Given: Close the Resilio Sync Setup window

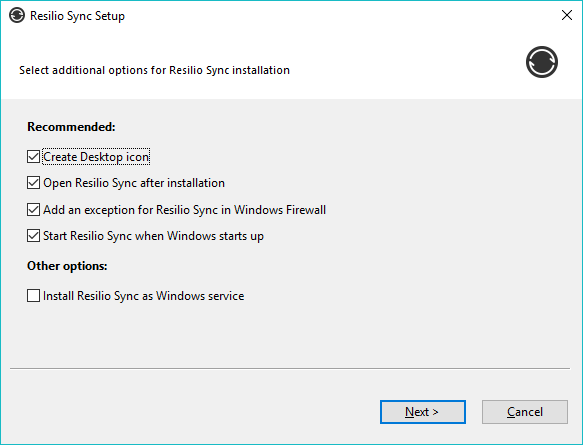Looking at the screenshot, I should 567,15.
